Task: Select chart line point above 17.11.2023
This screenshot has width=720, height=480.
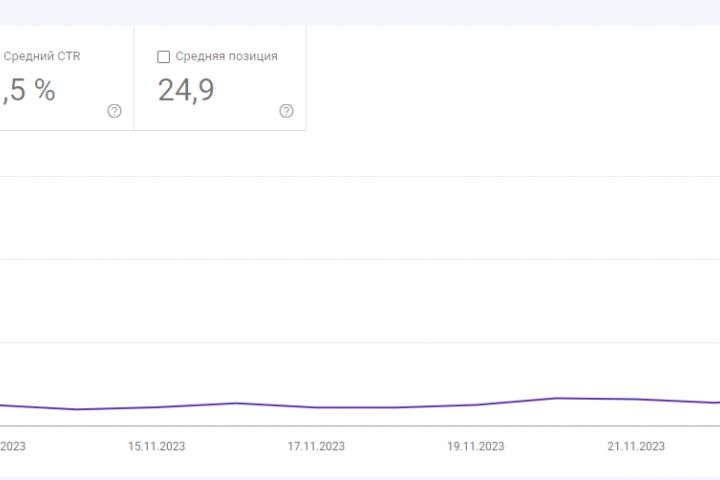Action: point(316,407)
